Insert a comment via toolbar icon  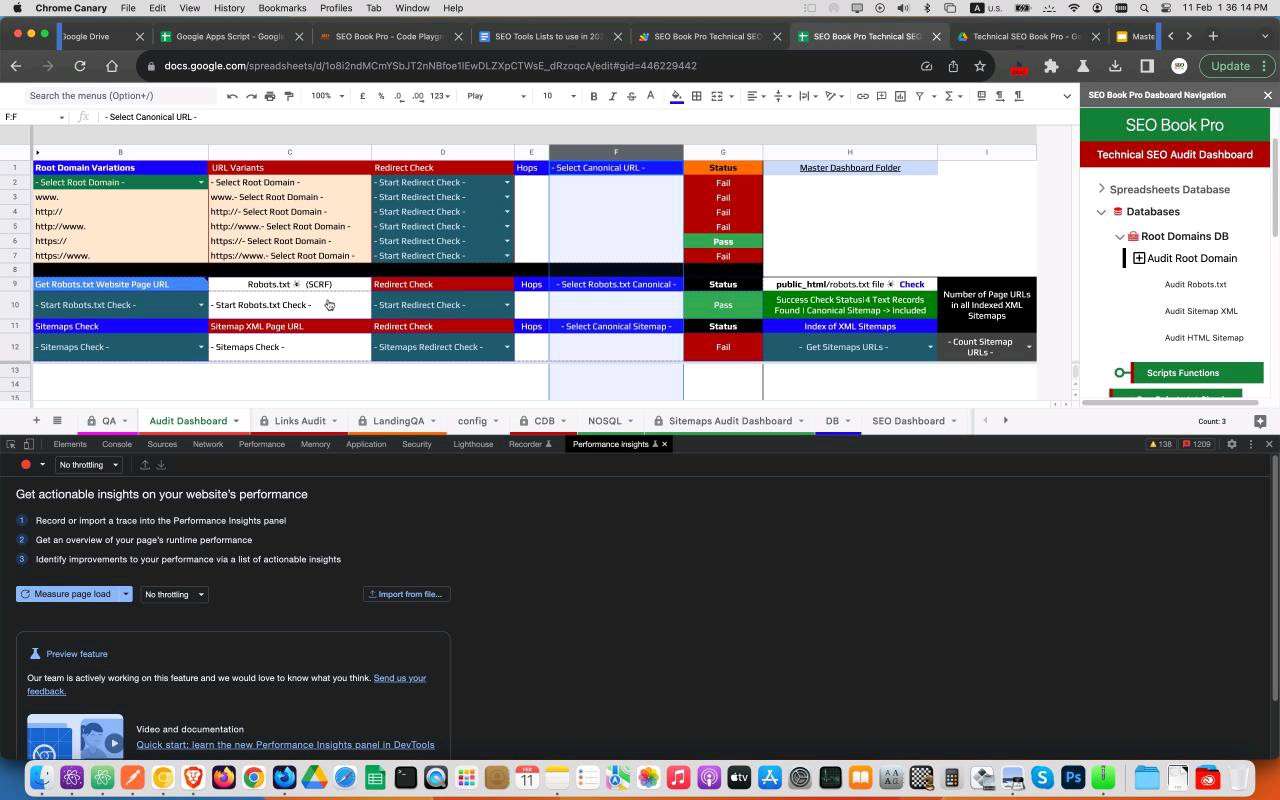[x=881, y=96]
